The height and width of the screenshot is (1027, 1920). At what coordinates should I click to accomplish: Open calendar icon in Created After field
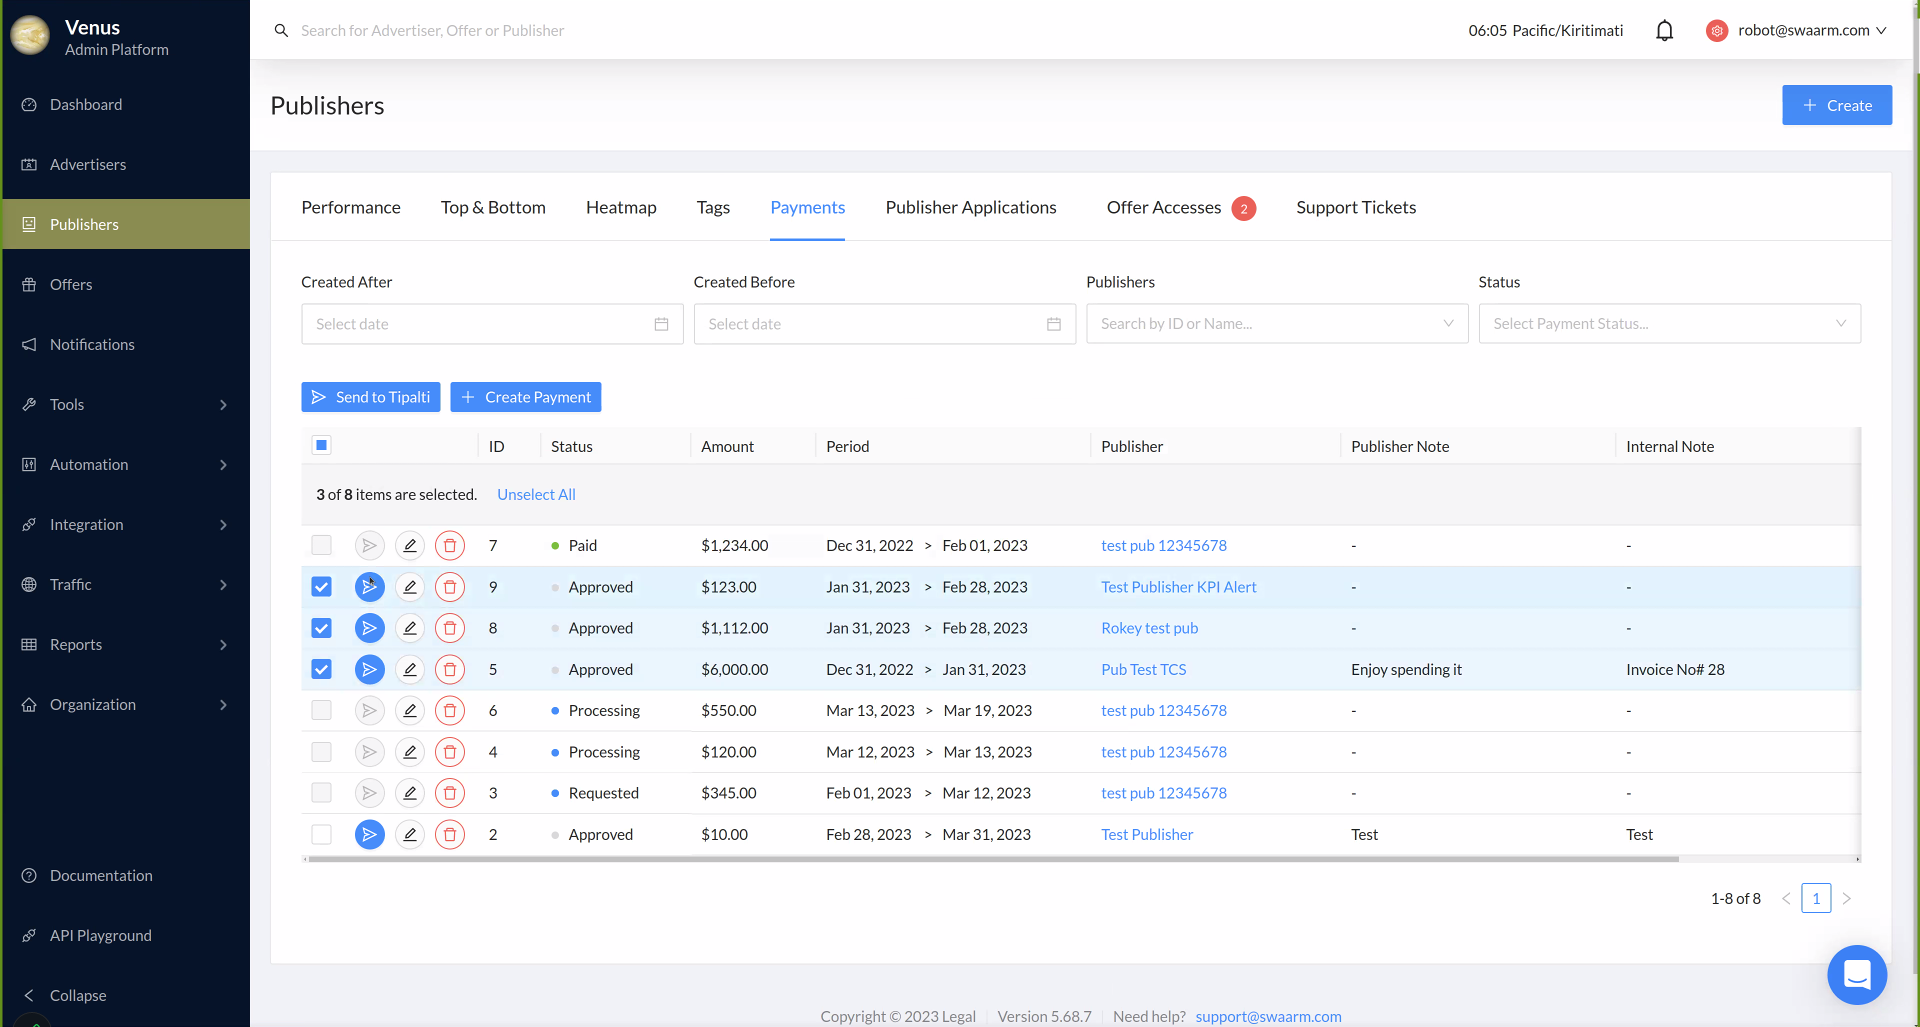pyautogui.click(x=661, y=324)
